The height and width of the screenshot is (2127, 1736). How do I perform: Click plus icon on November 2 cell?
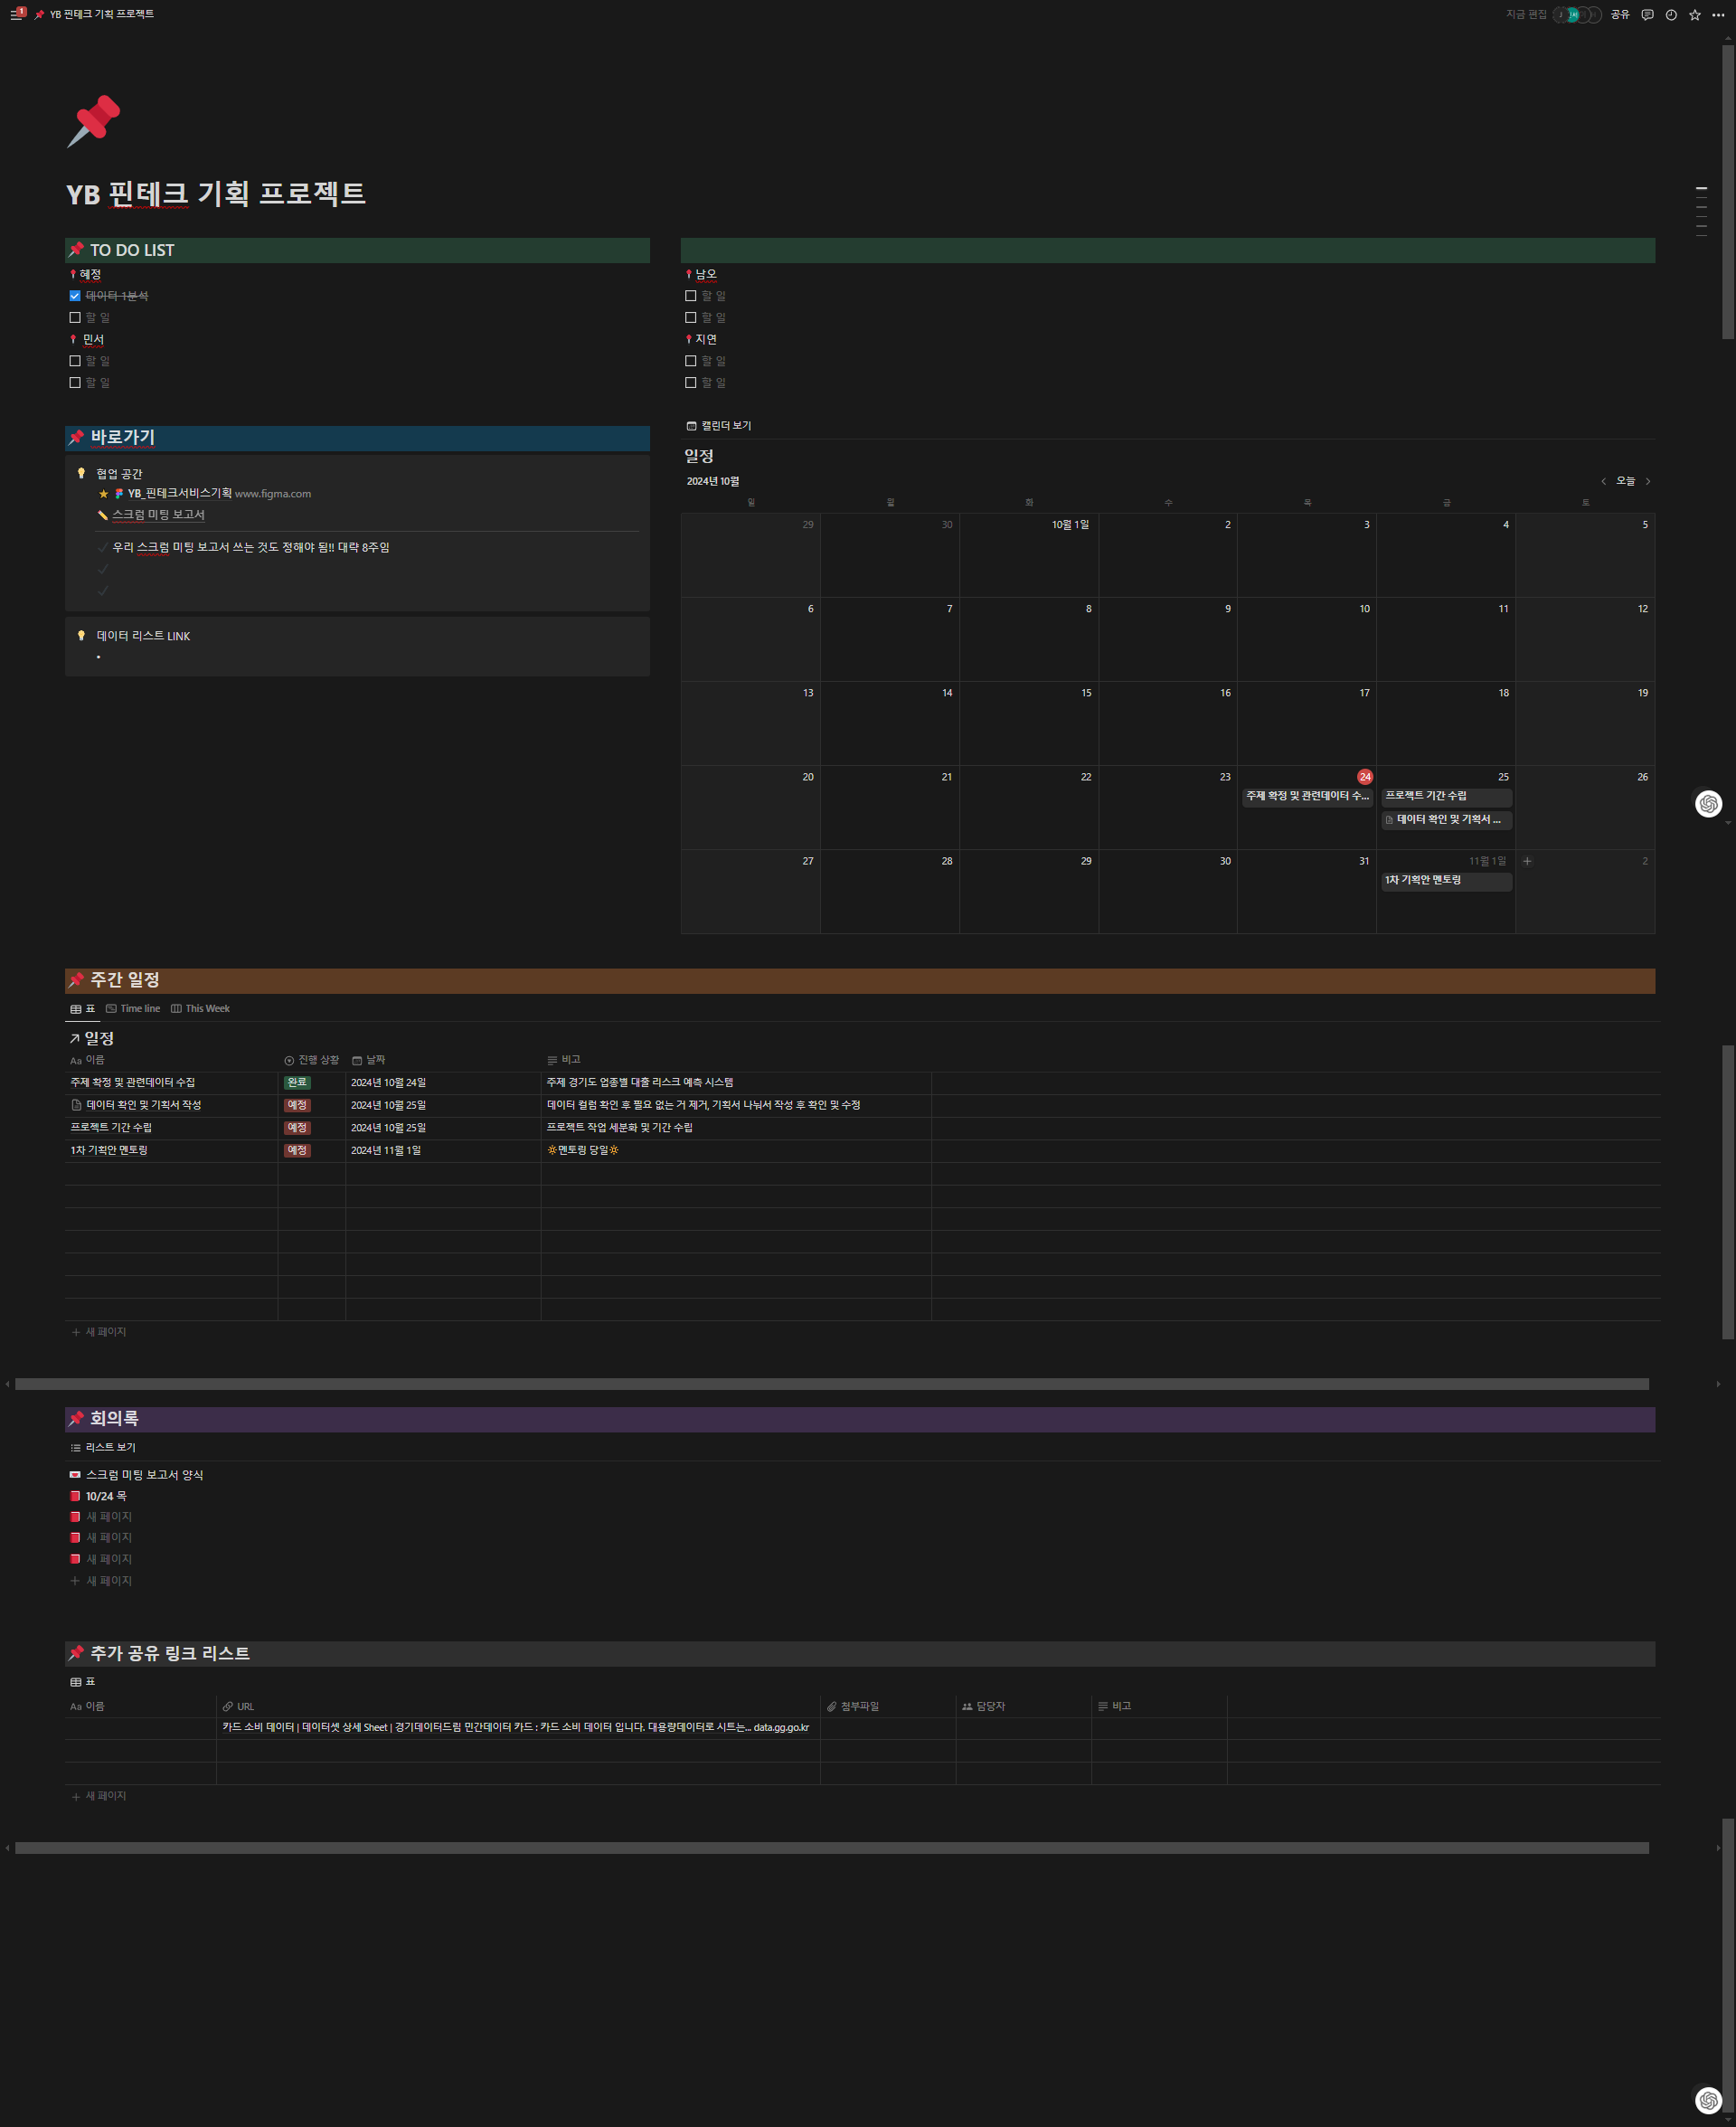click(1527, 861)
